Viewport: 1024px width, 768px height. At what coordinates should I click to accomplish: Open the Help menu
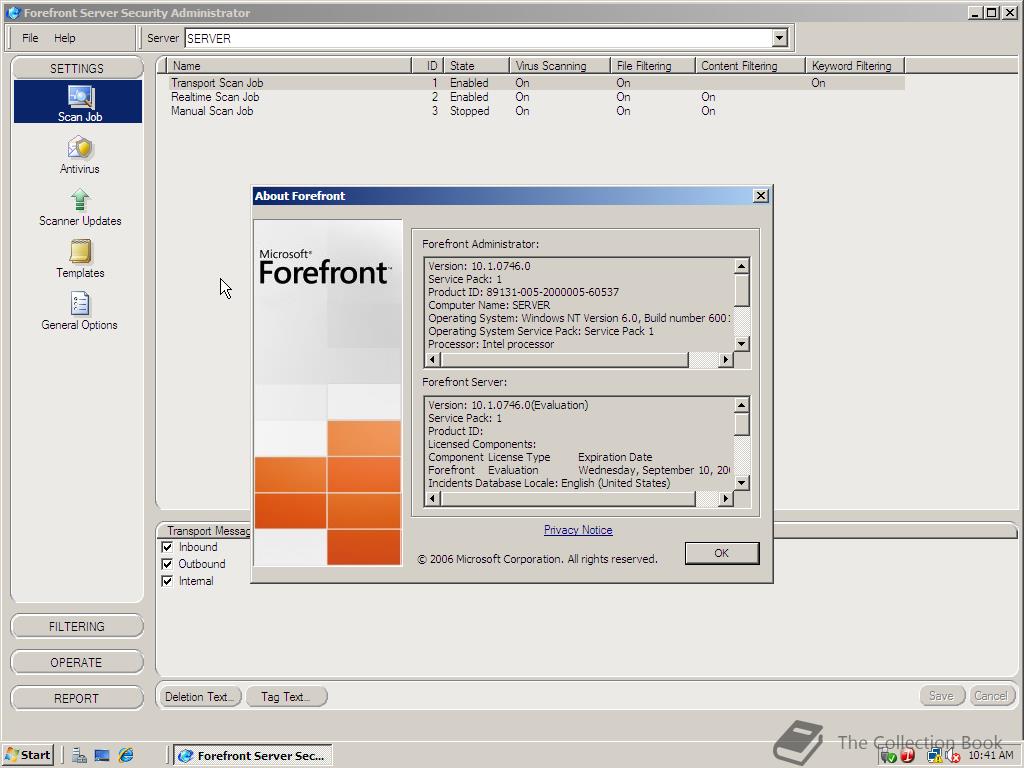click(x=65, y=38)
